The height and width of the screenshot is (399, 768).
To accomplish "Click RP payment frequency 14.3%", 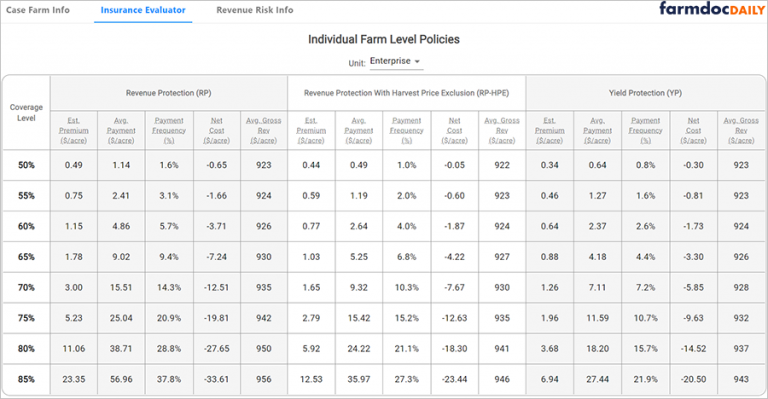I will click(169, 288).
